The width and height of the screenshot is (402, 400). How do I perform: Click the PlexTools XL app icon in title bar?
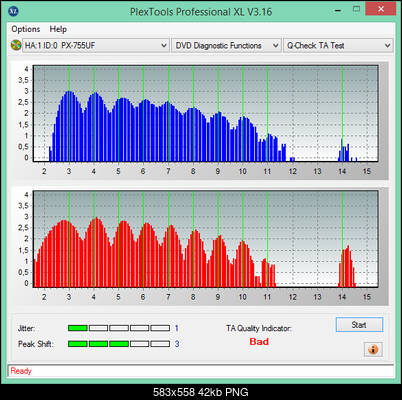pyautogui.click(x=13, y=11)
